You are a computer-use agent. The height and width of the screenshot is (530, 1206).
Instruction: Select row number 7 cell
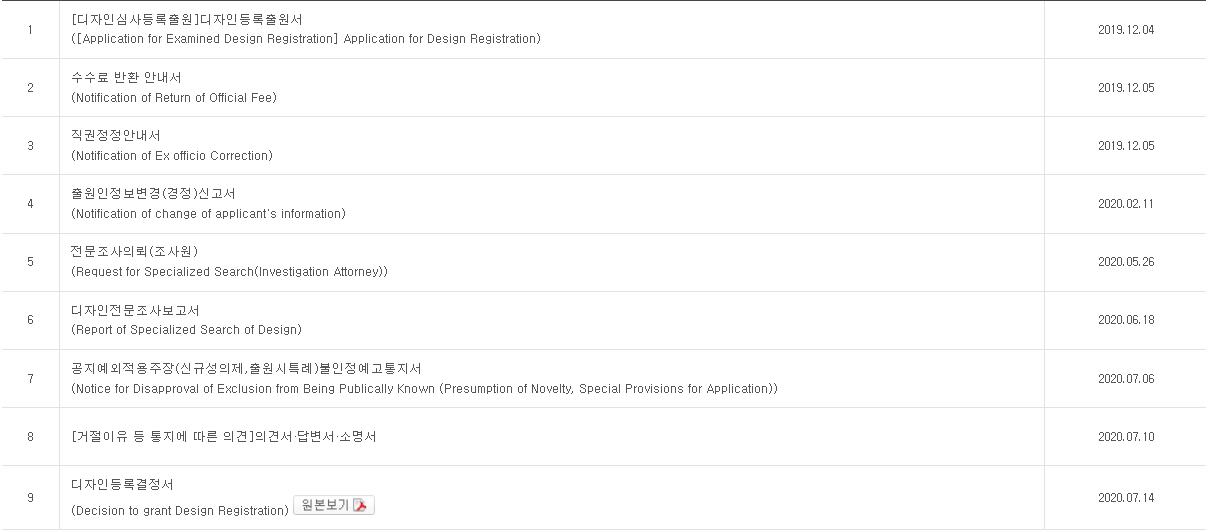pyautogui.click(x=30, y=378)
